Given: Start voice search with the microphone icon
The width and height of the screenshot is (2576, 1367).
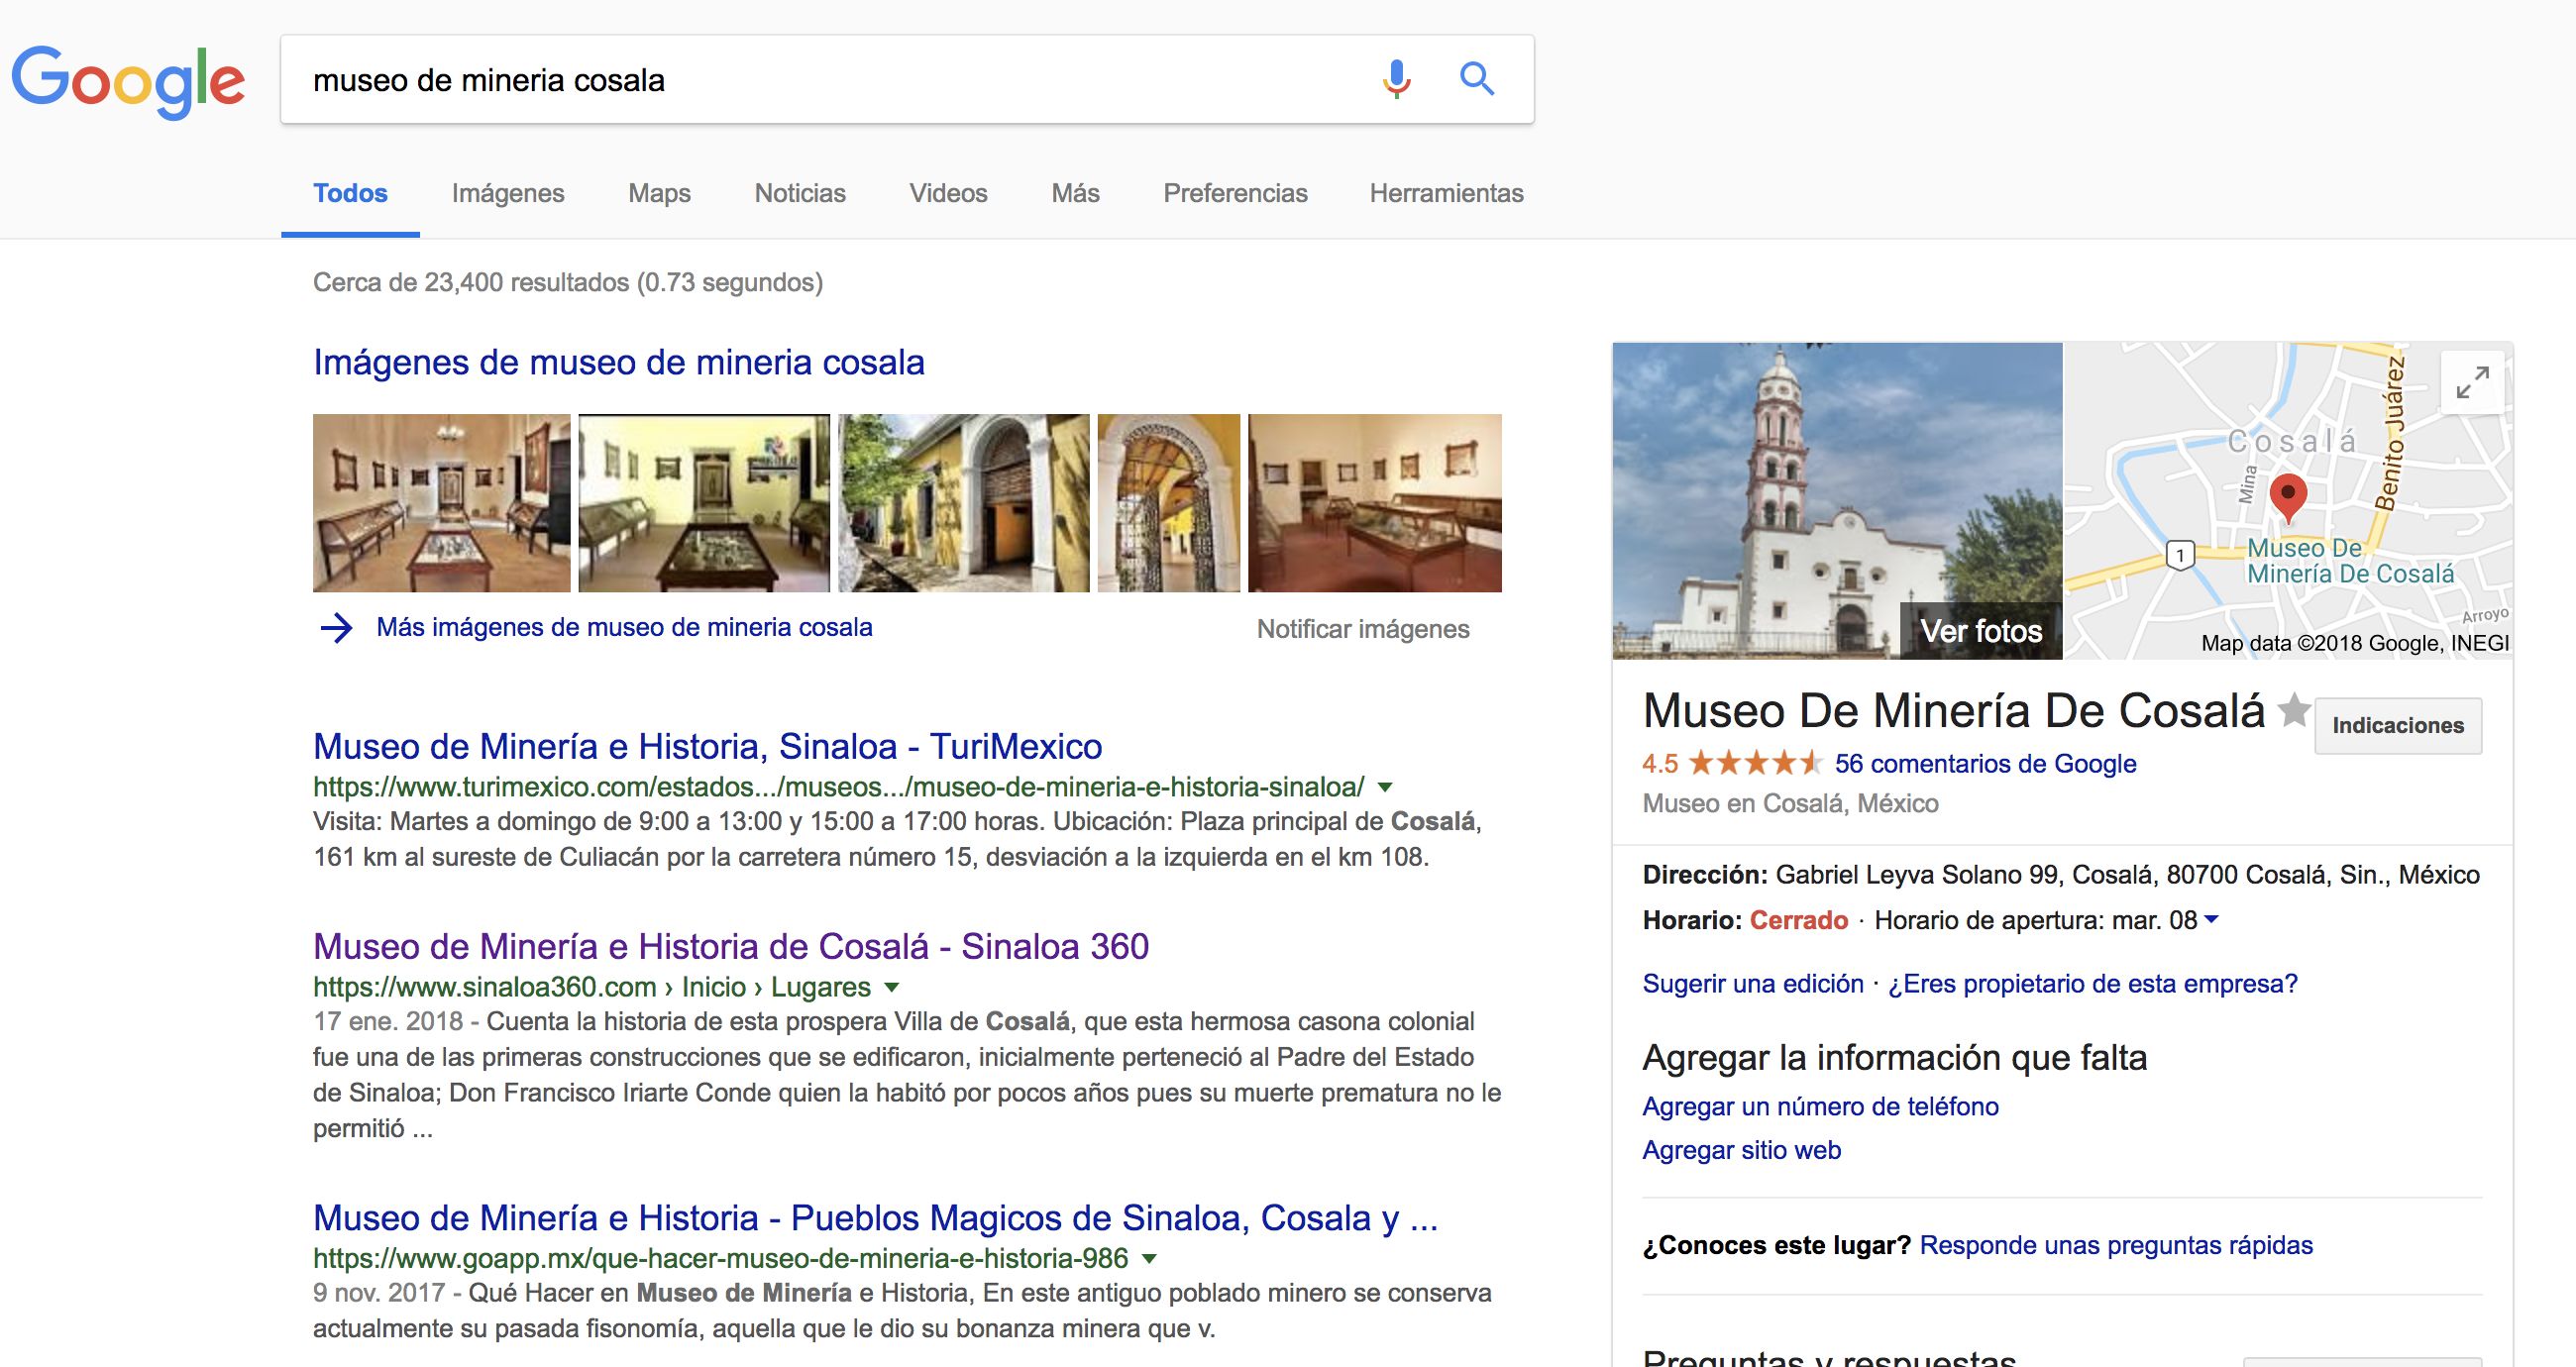Looking at the screenshot, I should [1397, 79].
